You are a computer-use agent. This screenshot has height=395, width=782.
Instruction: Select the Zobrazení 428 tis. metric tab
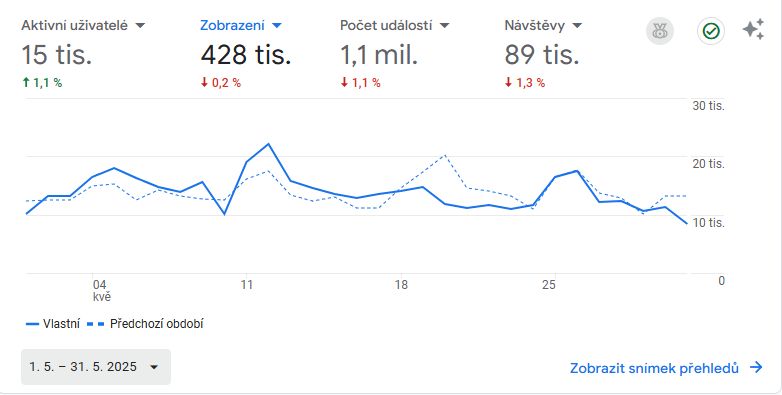245,53
